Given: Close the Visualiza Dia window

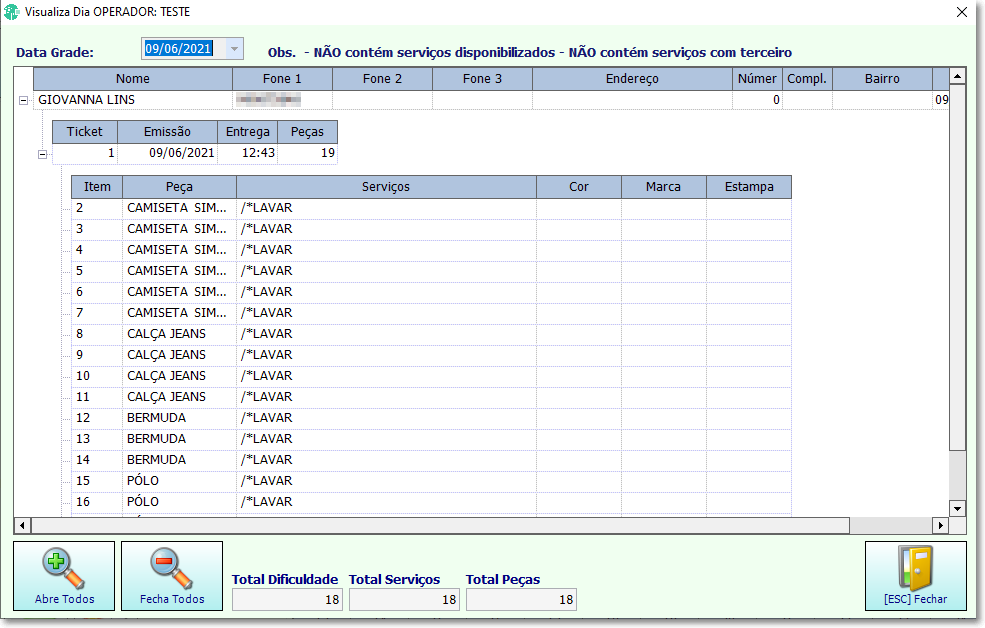Looking at the screenshot, I should pos(962,12).
